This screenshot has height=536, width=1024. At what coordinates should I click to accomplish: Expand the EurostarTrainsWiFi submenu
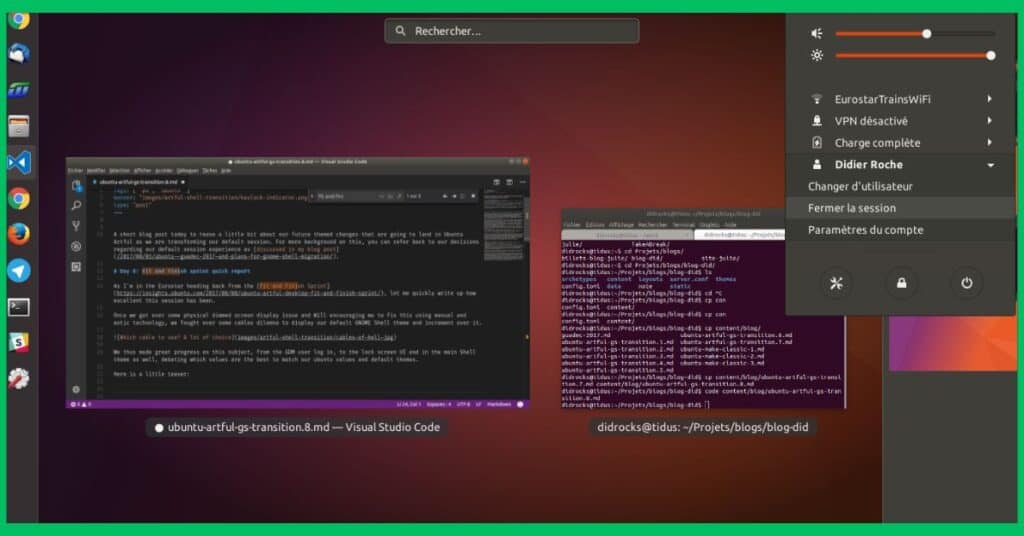pyautogui.click(x=901, y=99)
